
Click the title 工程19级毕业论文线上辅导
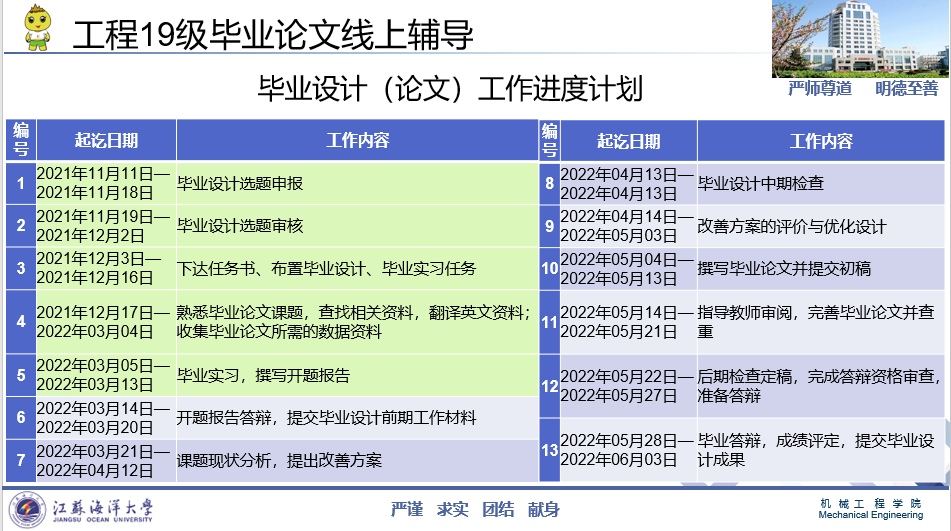[x=273, y=34]
